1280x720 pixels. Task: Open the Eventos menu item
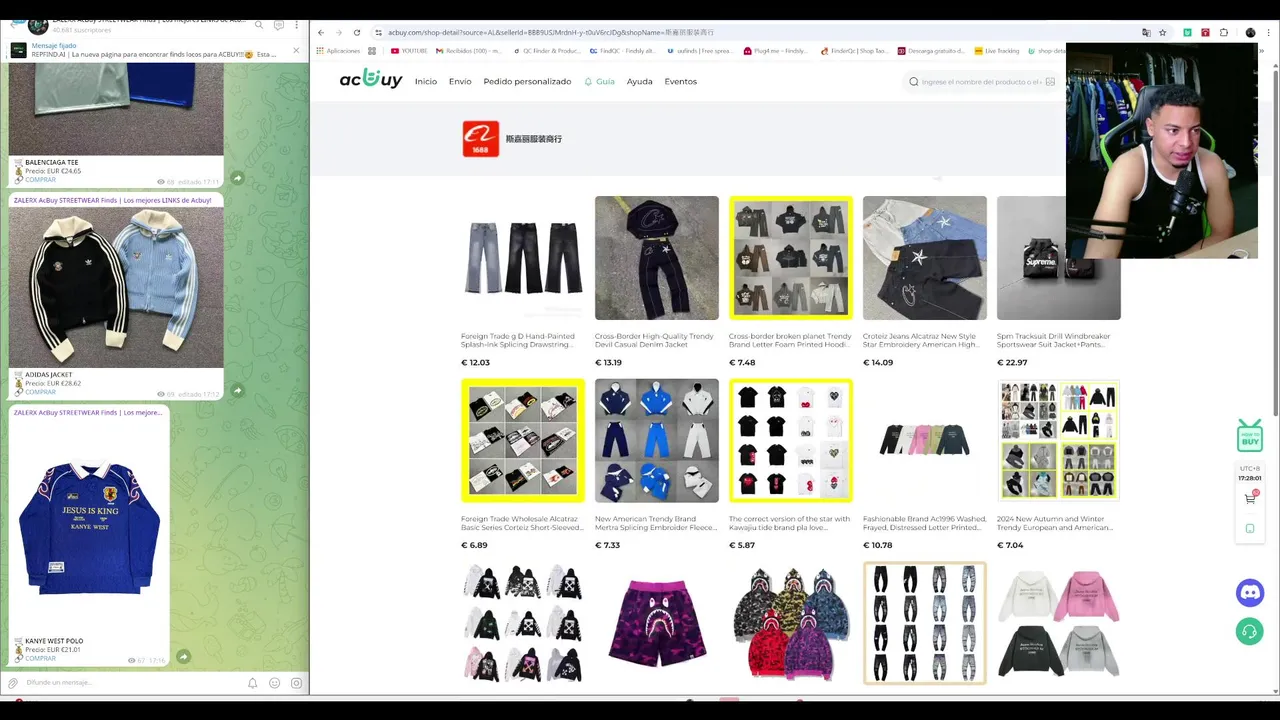[x=681, y=81]
